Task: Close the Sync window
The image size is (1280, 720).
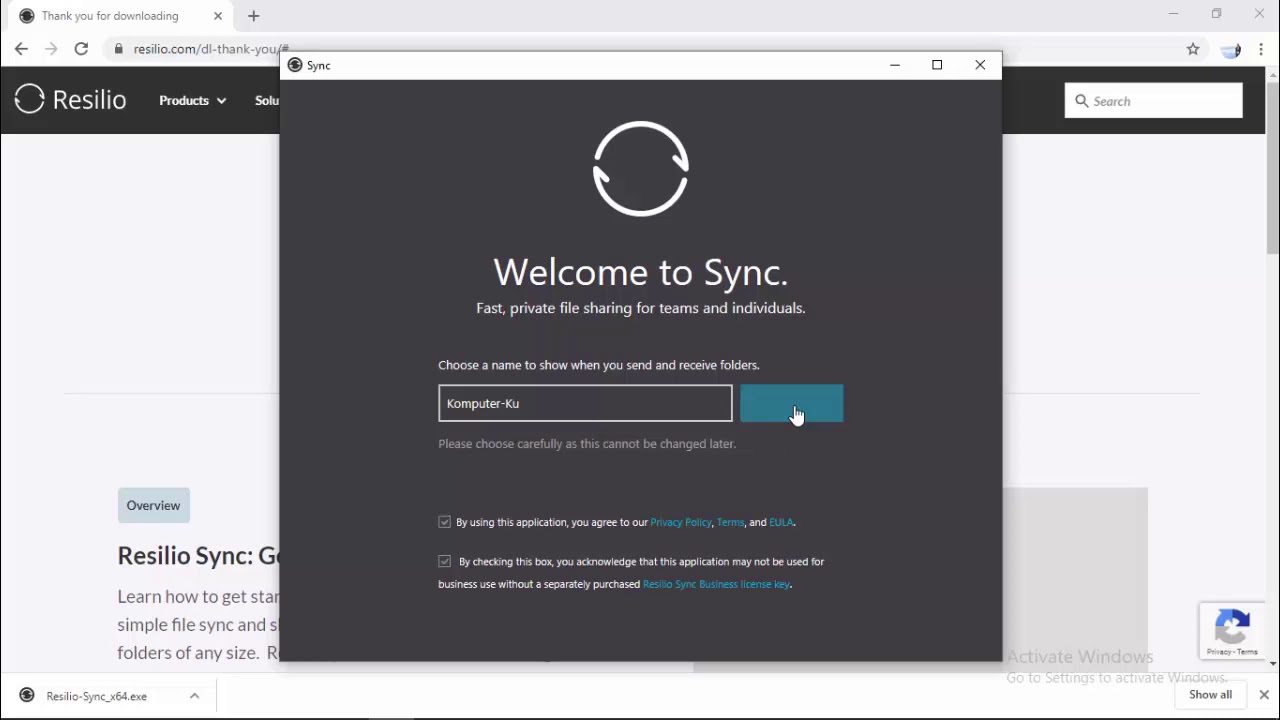Action: pyautogui.click(x=980, y=65)
